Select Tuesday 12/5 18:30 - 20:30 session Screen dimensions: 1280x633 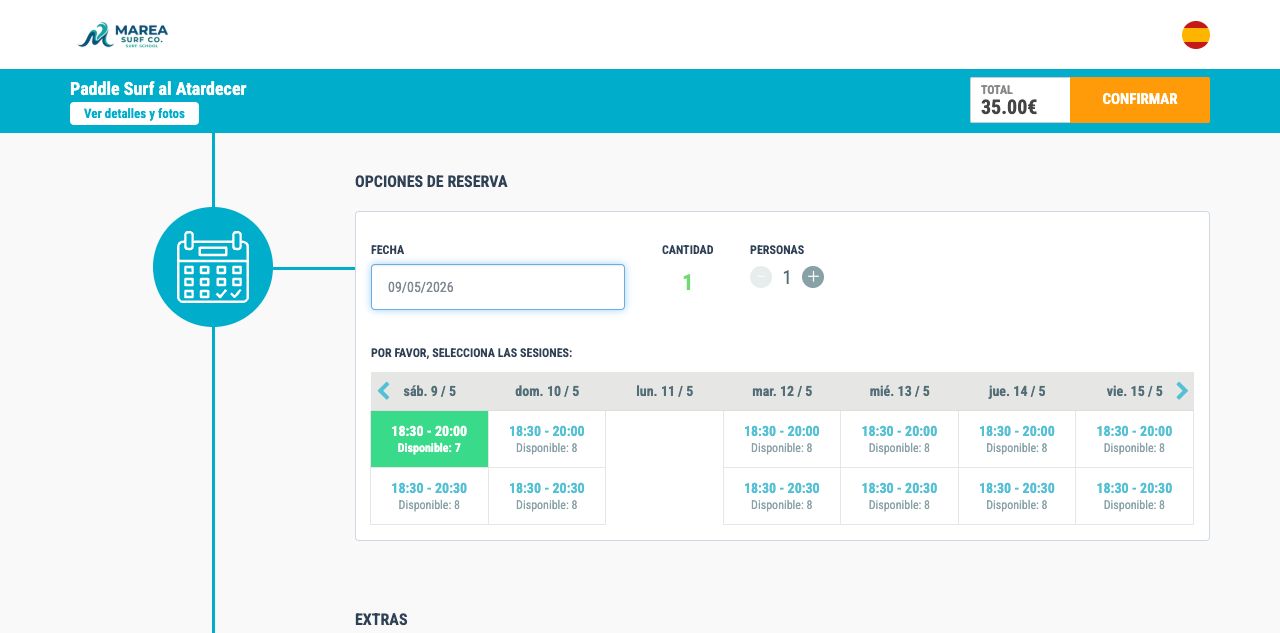point(782,496)
